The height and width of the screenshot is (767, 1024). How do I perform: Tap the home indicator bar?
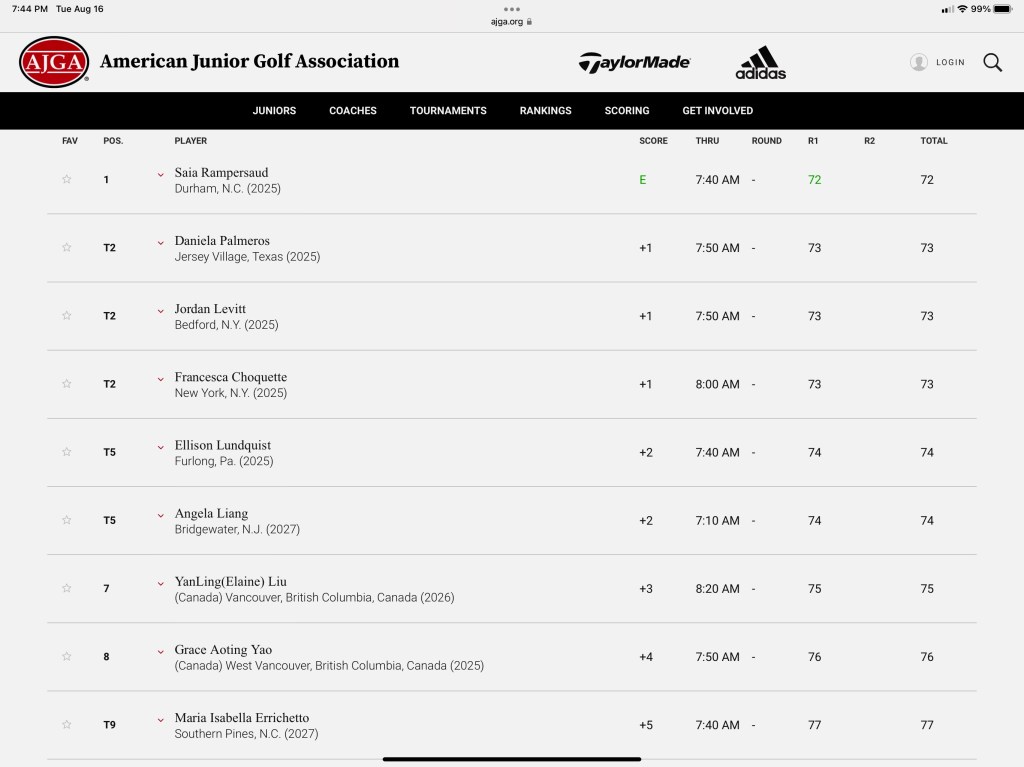[512, 759]
